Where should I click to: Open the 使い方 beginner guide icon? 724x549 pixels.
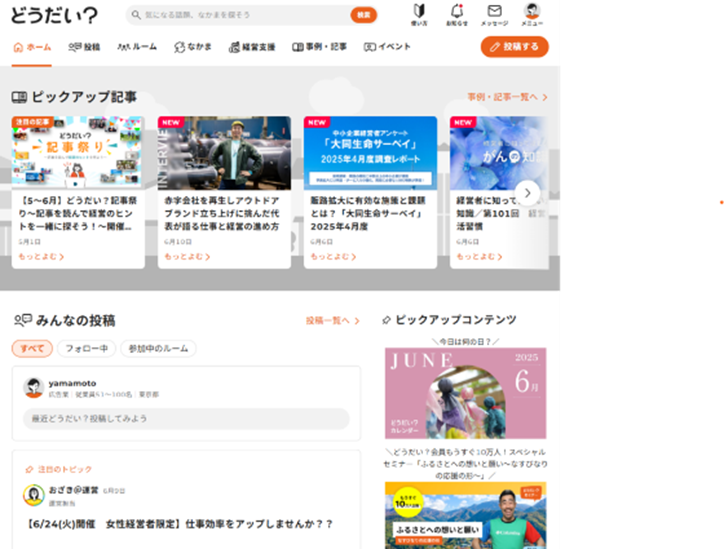click(420, 13)
